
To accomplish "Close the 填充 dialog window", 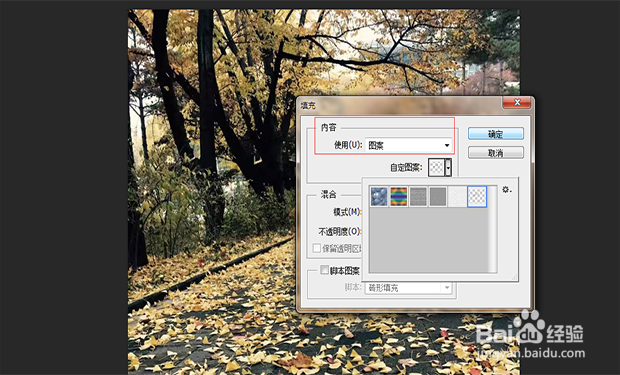I will tap(517, 103).
